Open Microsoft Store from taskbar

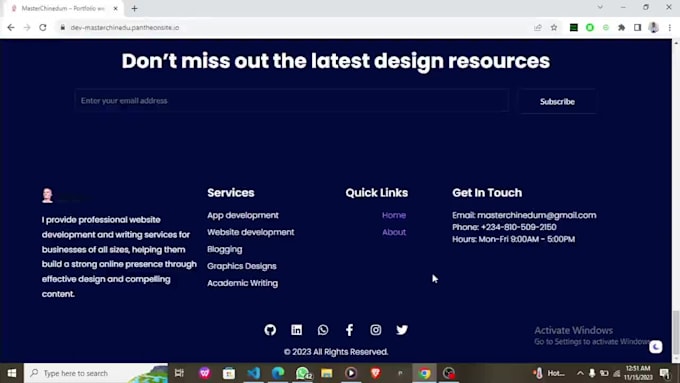click(x=229, y=373)
